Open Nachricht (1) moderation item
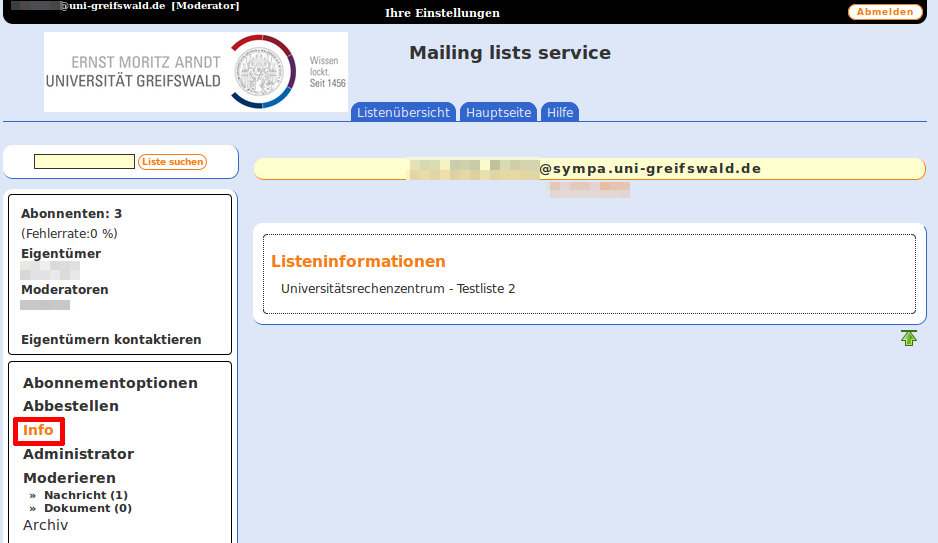 coord(85,495)
